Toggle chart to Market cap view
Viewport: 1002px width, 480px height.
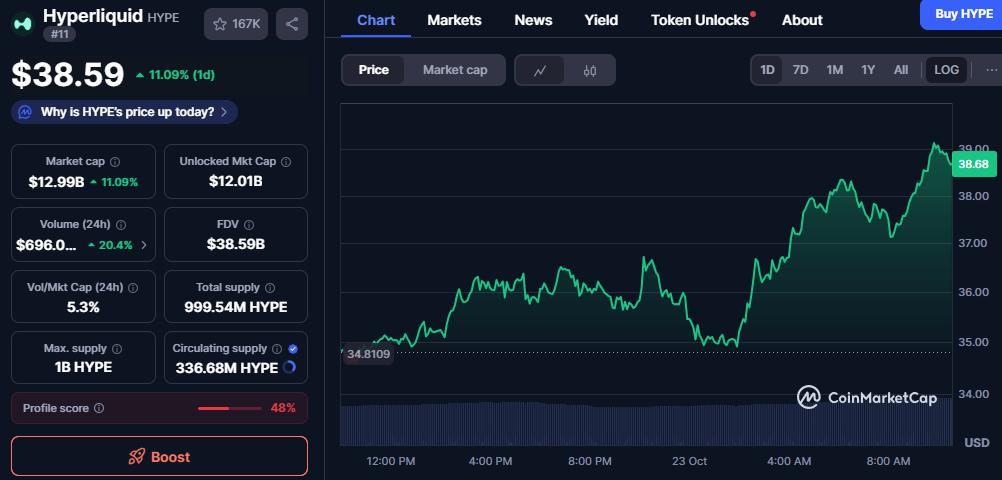[x=455, y=70]
